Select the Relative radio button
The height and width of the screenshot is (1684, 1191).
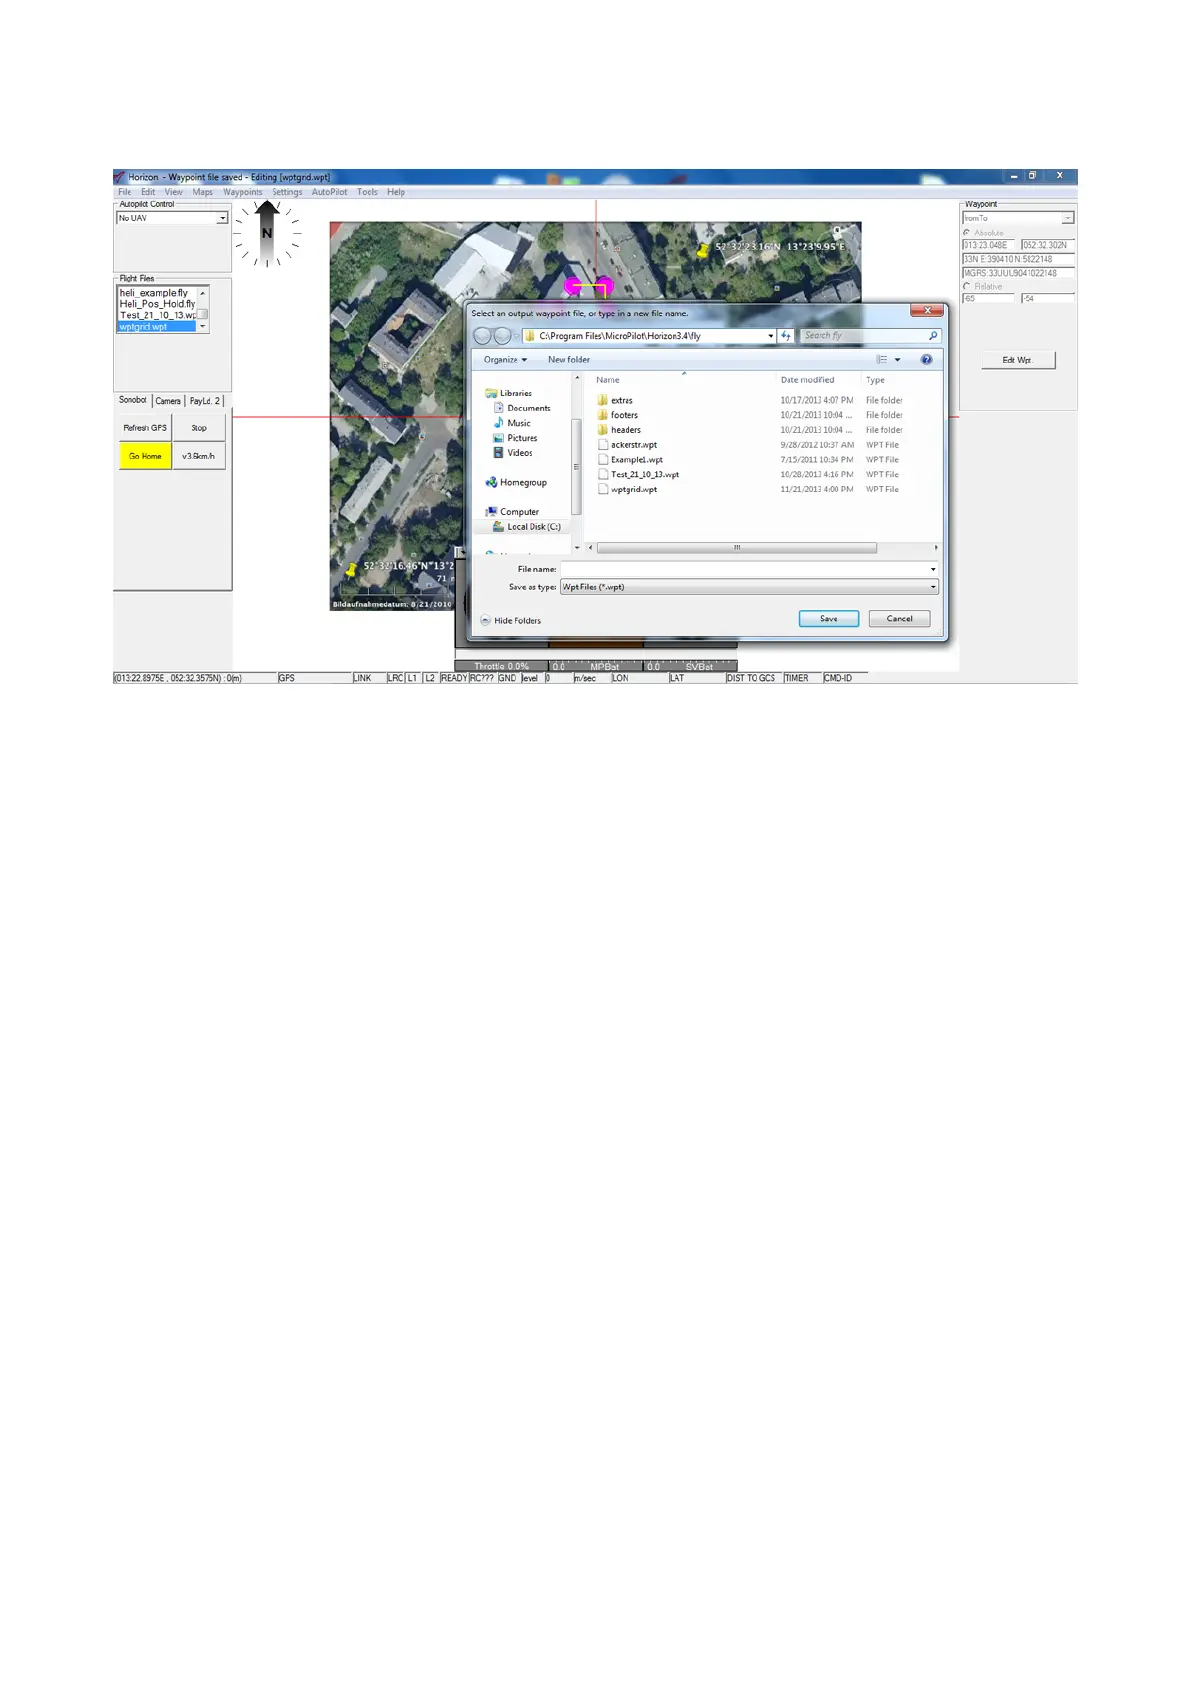click(967, 286)
